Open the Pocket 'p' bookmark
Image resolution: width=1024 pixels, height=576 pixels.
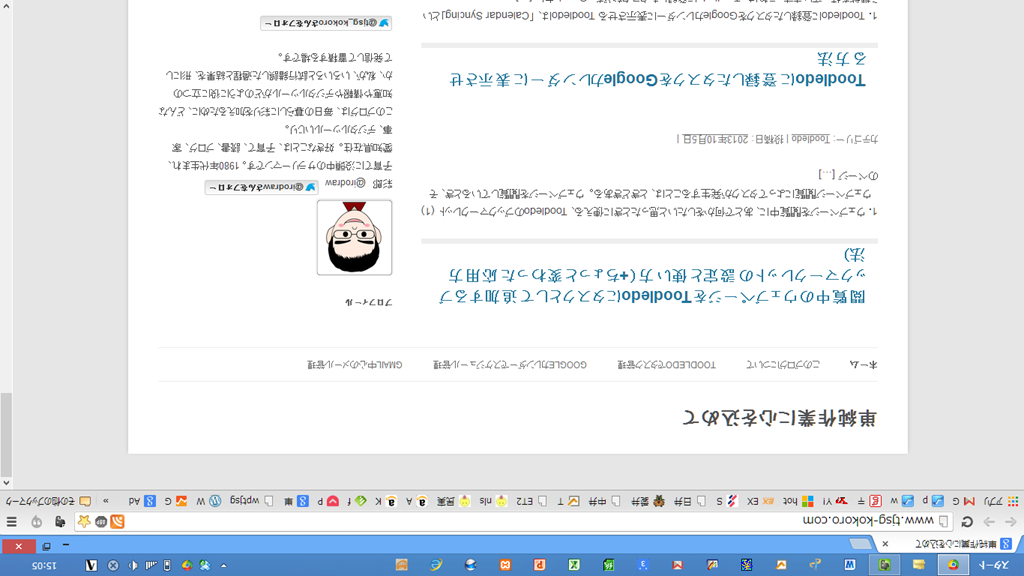pyautogui.click(x=328, y=502)
